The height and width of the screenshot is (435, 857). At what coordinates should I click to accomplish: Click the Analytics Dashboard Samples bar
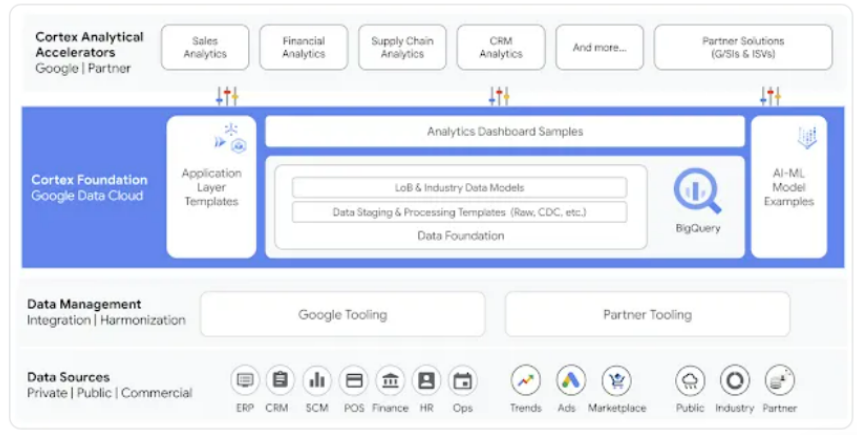click(x=505, y=131)
